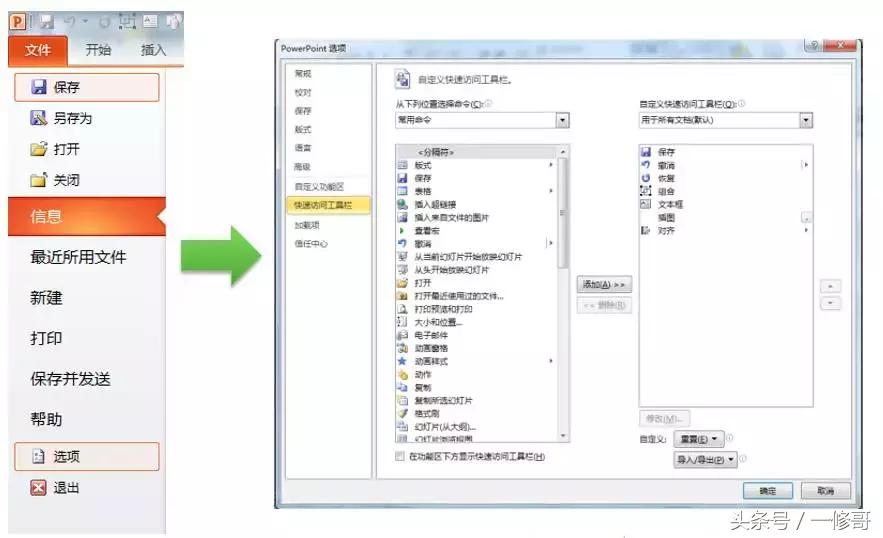The width and height of the screenshot is (883, 538).
Task: Open 常规 category in the options sidebar
Action: pos(303,74)
